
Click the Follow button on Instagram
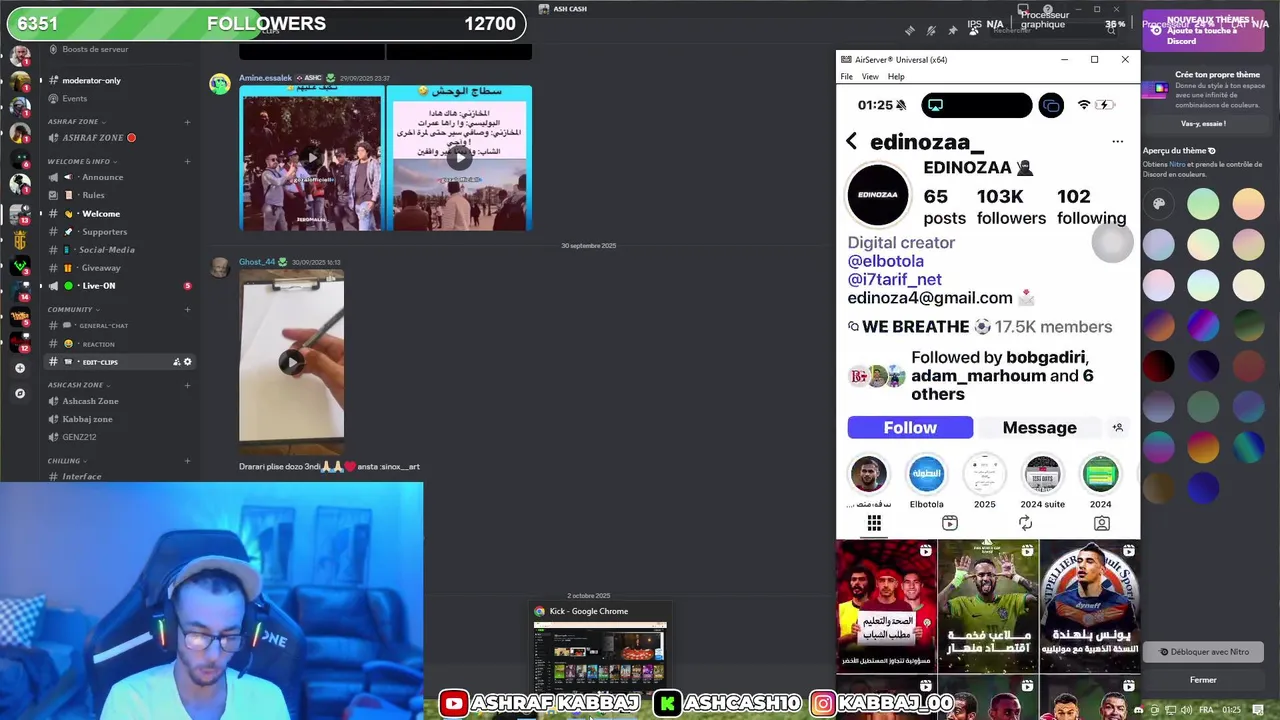coord(910,427)
